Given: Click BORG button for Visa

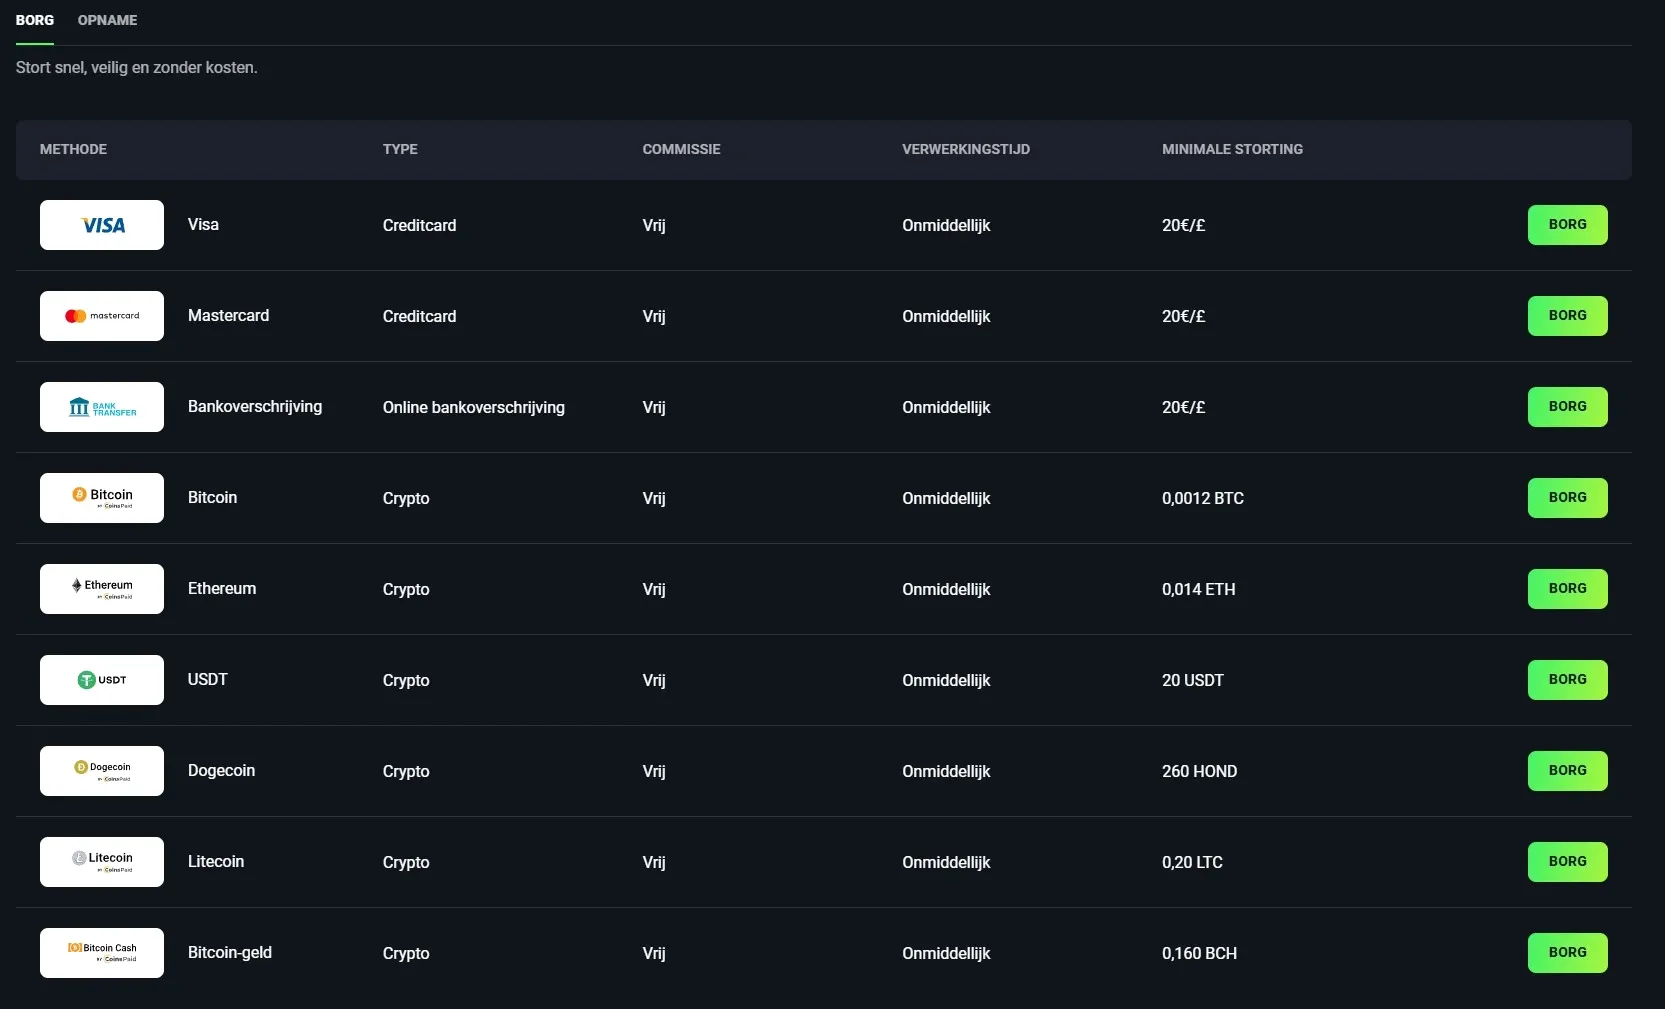Looking at the screenshot, I should pos(1567,225).
